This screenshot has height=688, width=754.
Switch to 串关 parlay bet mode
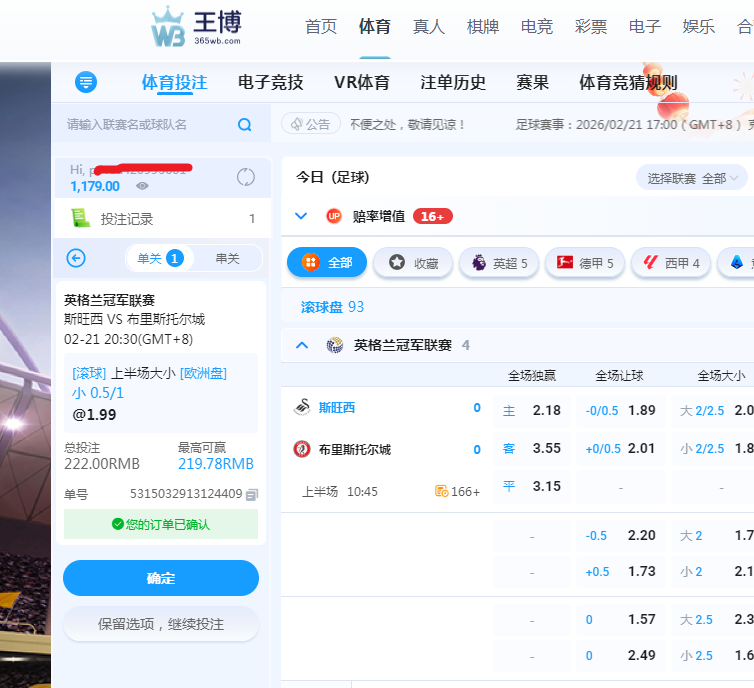[x=227, y=258]
